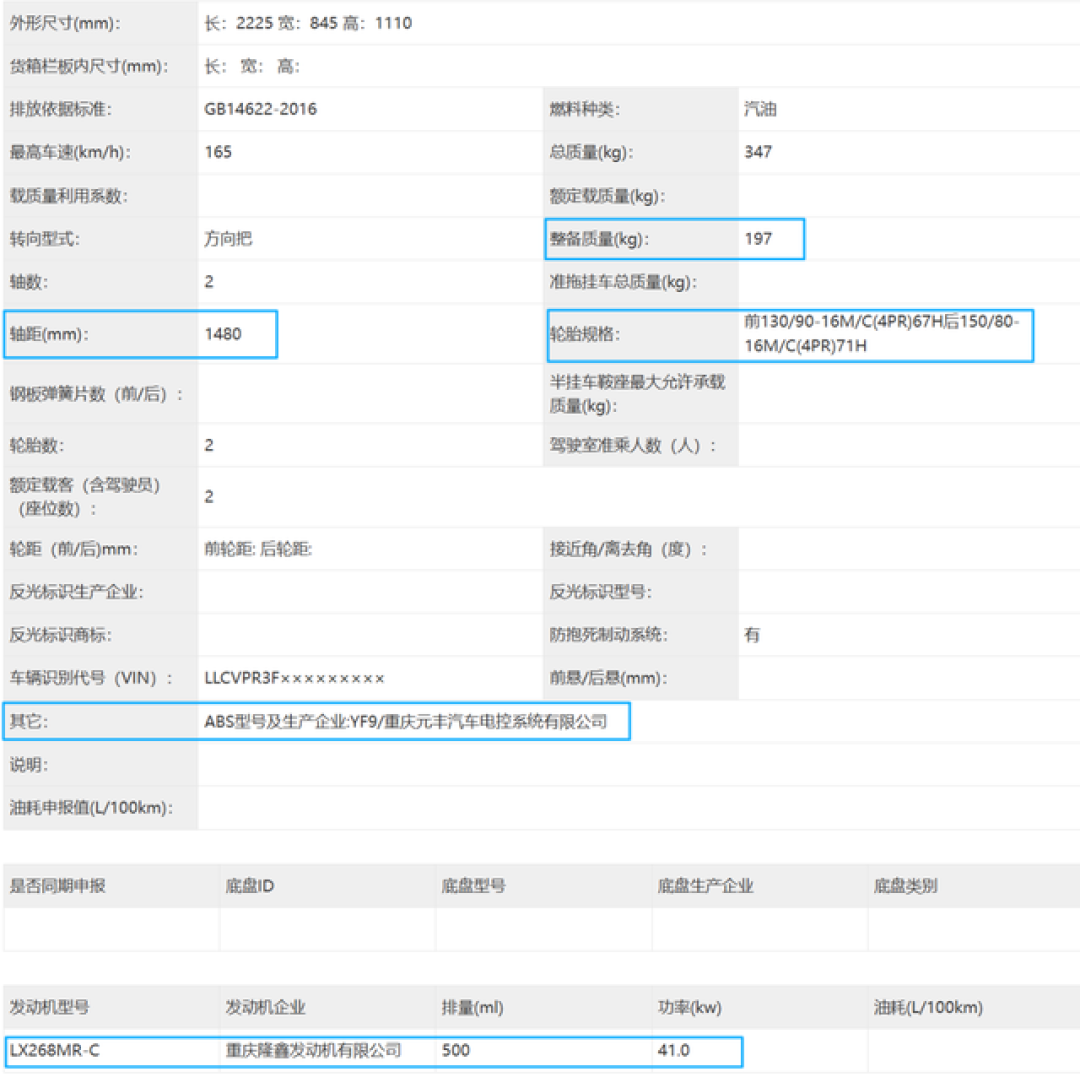Click the 底盘类别 column header
Viewport: 1080px width, 1077px height.
[905, 886]
